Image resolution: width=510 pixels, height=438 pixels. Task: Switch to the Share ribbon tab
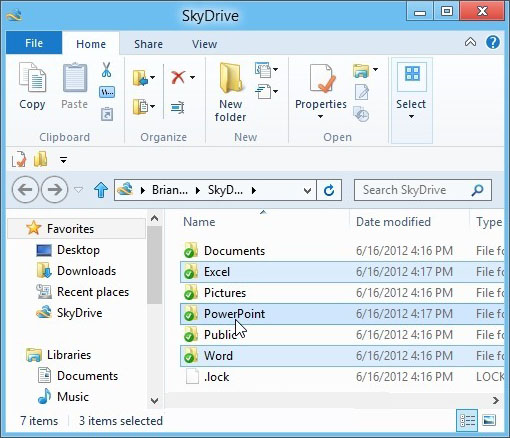148,44
